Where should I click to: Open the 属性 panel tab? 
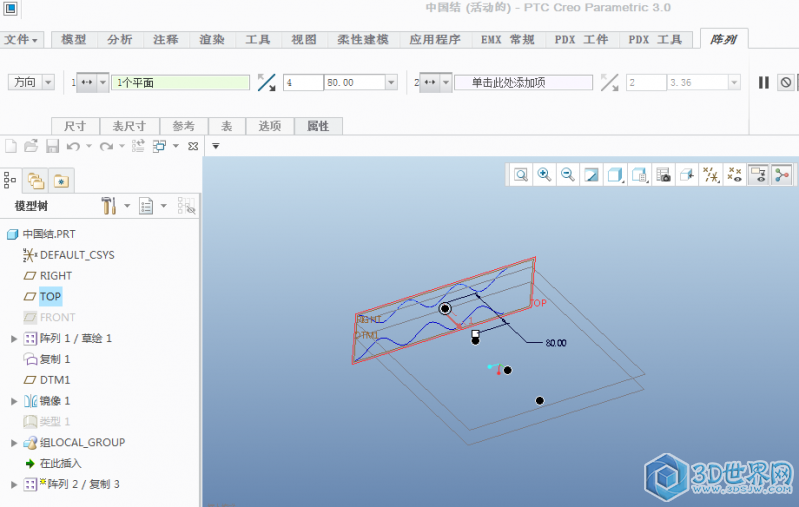[x=318, y=126]
